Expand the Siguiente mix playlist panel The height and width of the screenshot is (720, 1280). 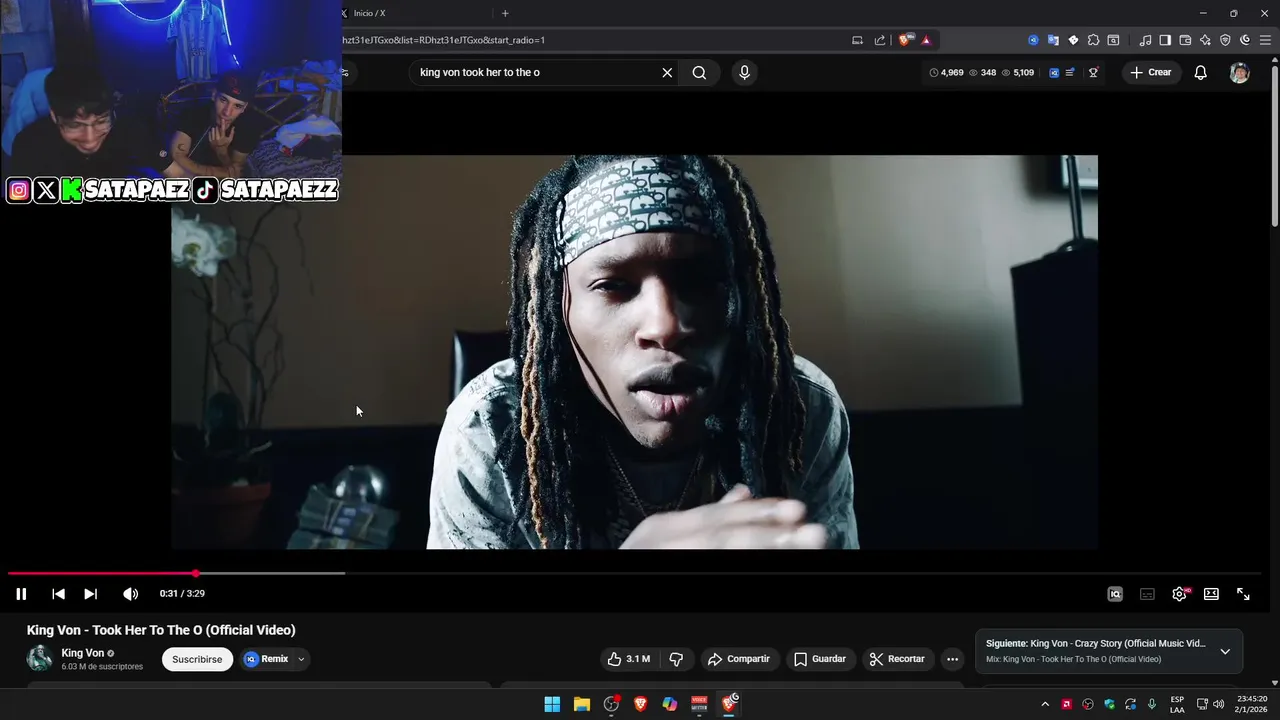(x=1225, y=651)
